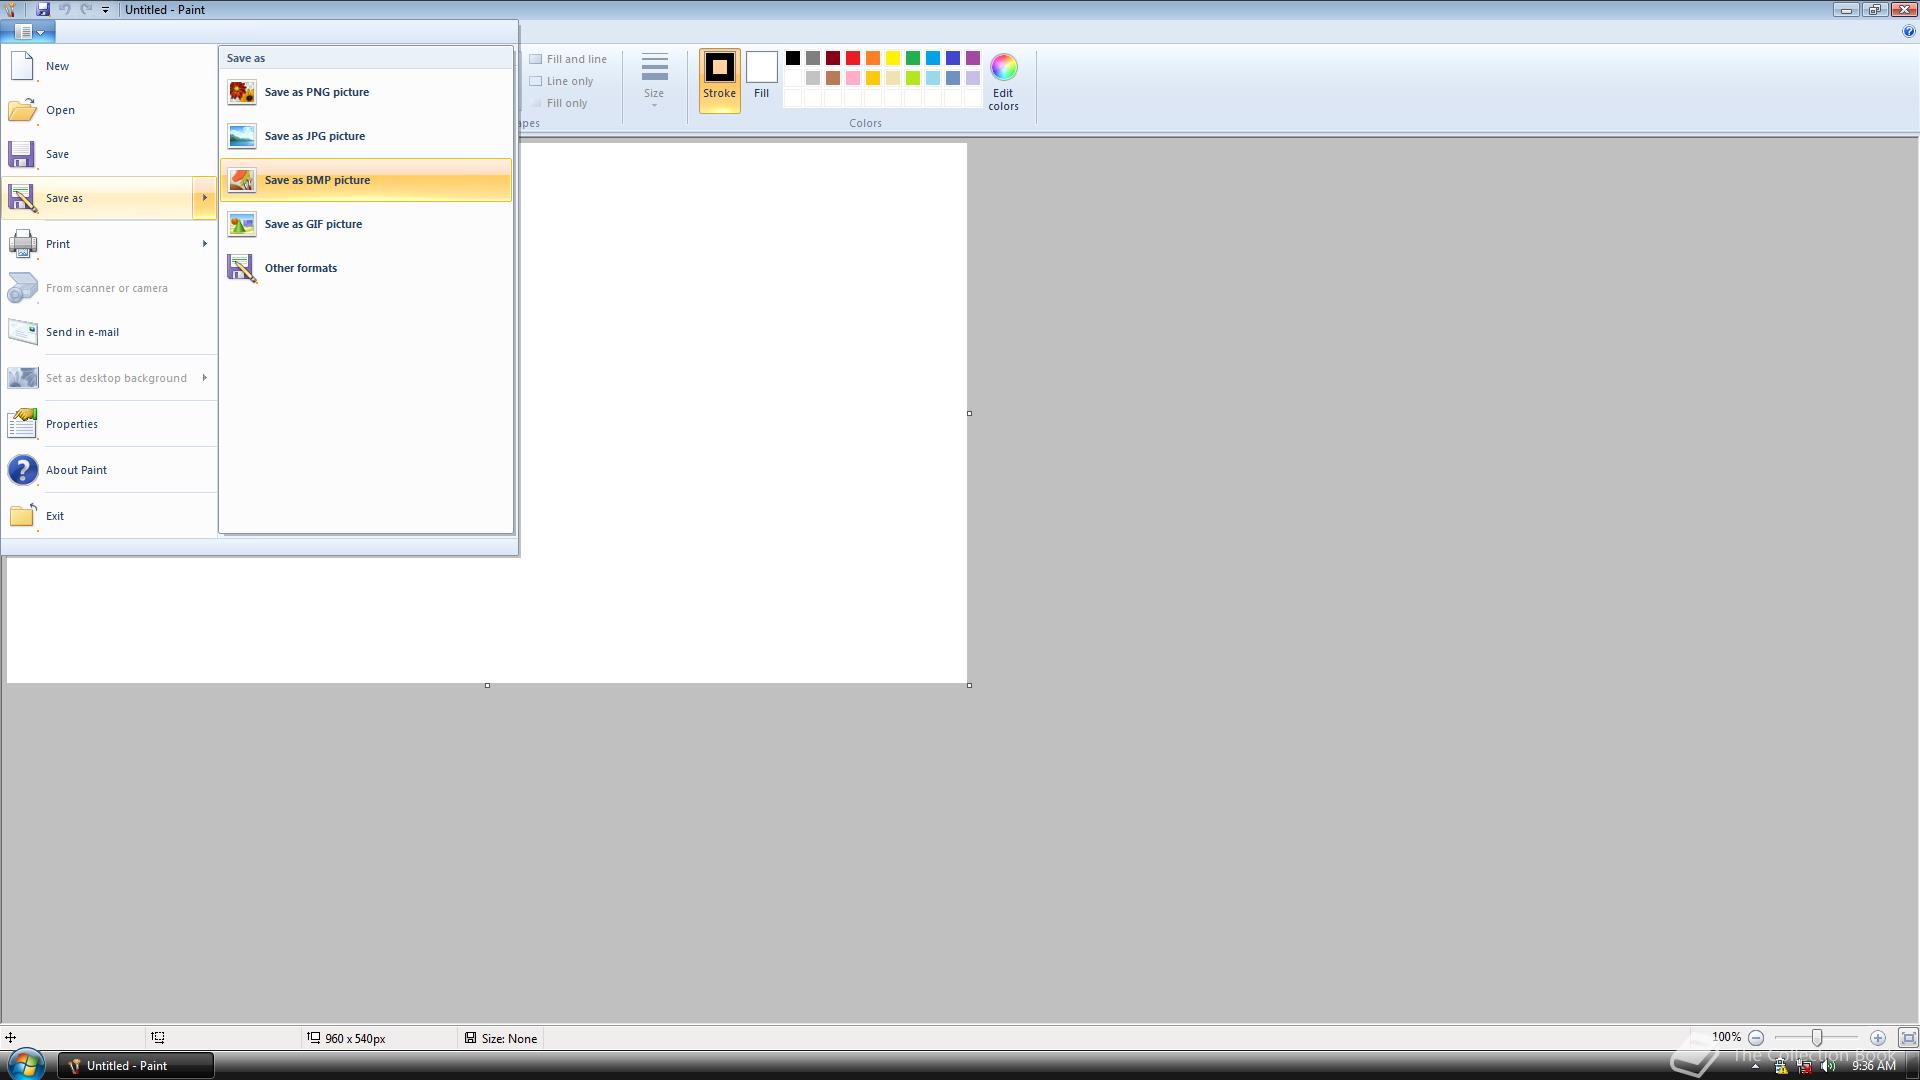Click the Paint help icon in ribbon corner
Screen dimensions: 1920x1080
tap(1909, 32)
